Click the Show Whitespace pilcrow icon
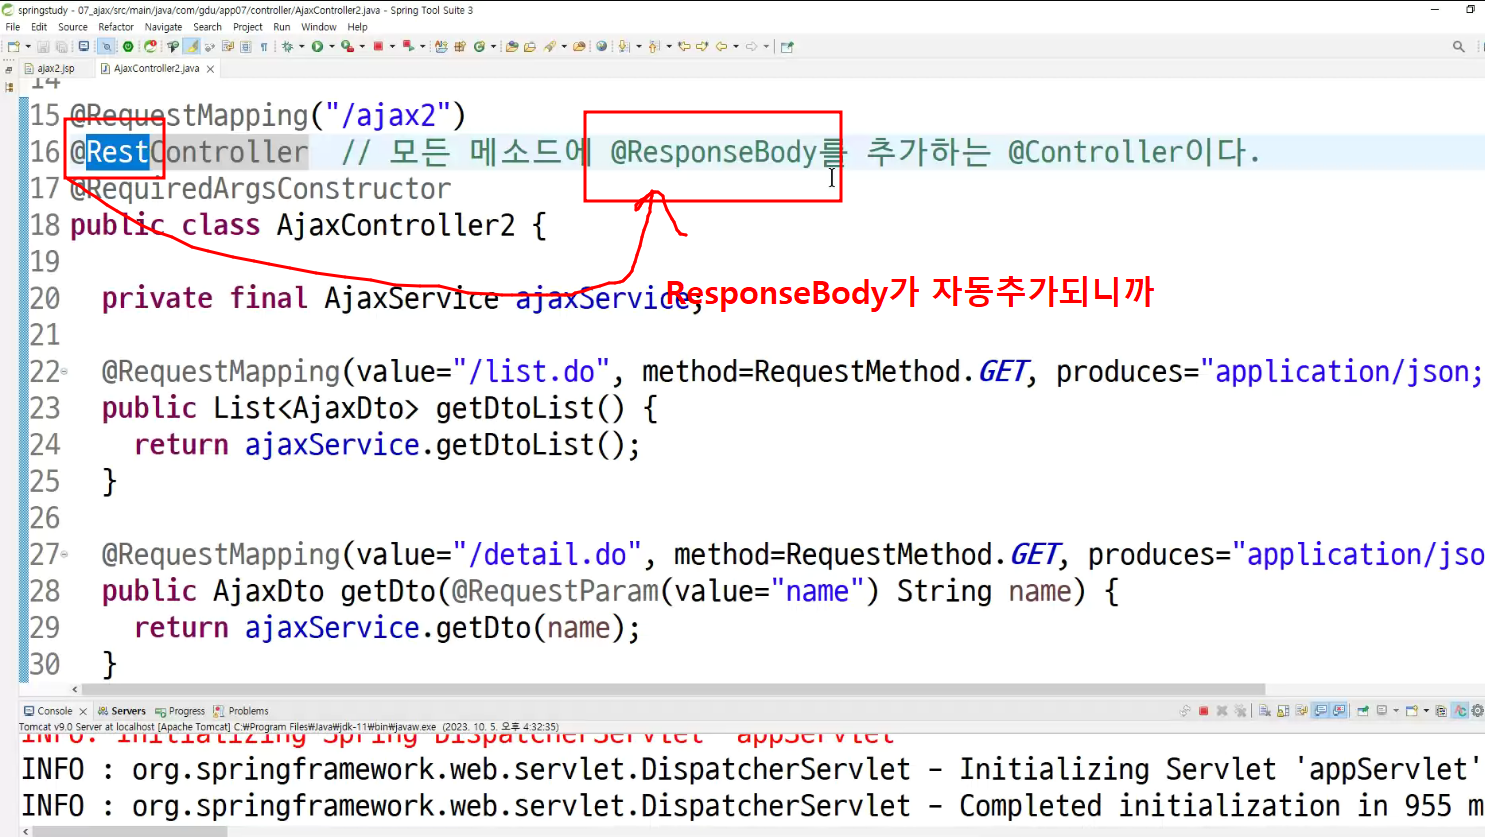The width and height of the screenshot is (1485, 837). (264, 46)
